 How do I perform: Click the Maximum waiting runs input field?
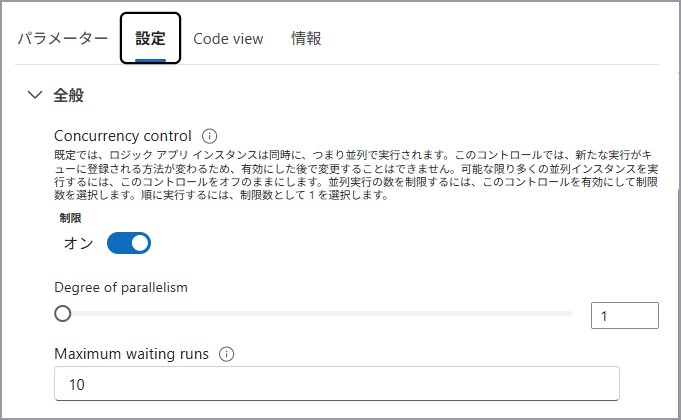tap(336, 384)
